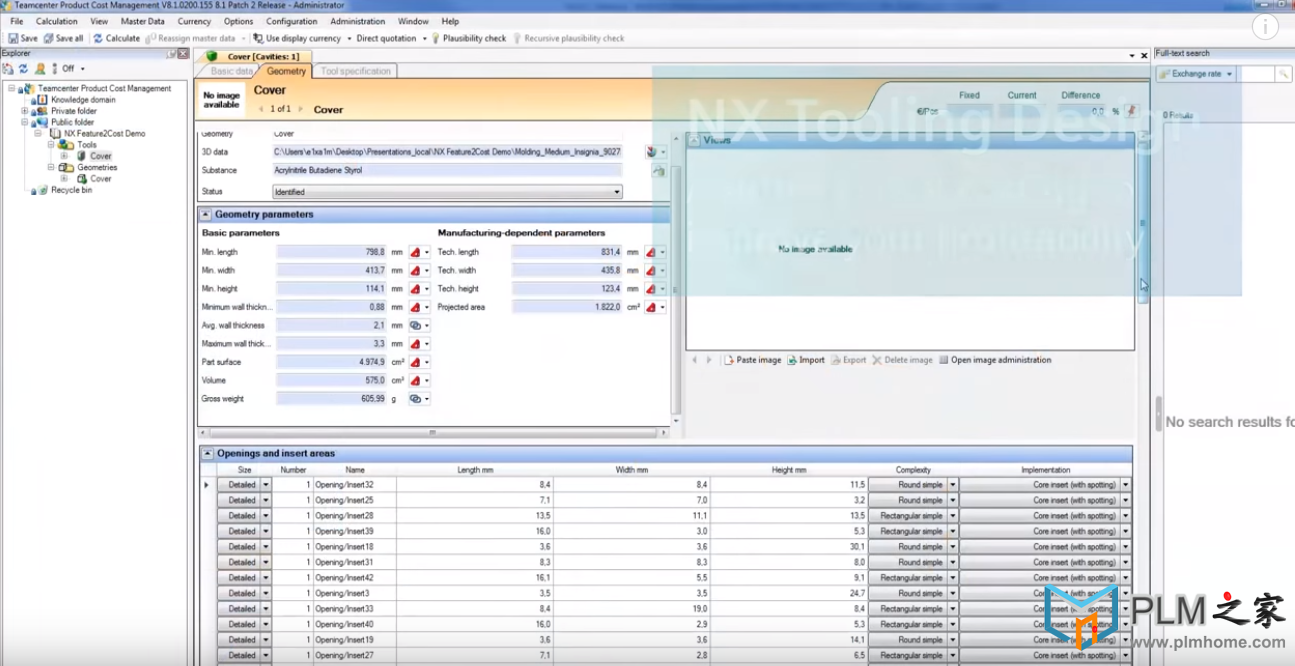Screen dimensions: 1295x666
Task: Click the Projected area source icon
Action: [650, 307]
